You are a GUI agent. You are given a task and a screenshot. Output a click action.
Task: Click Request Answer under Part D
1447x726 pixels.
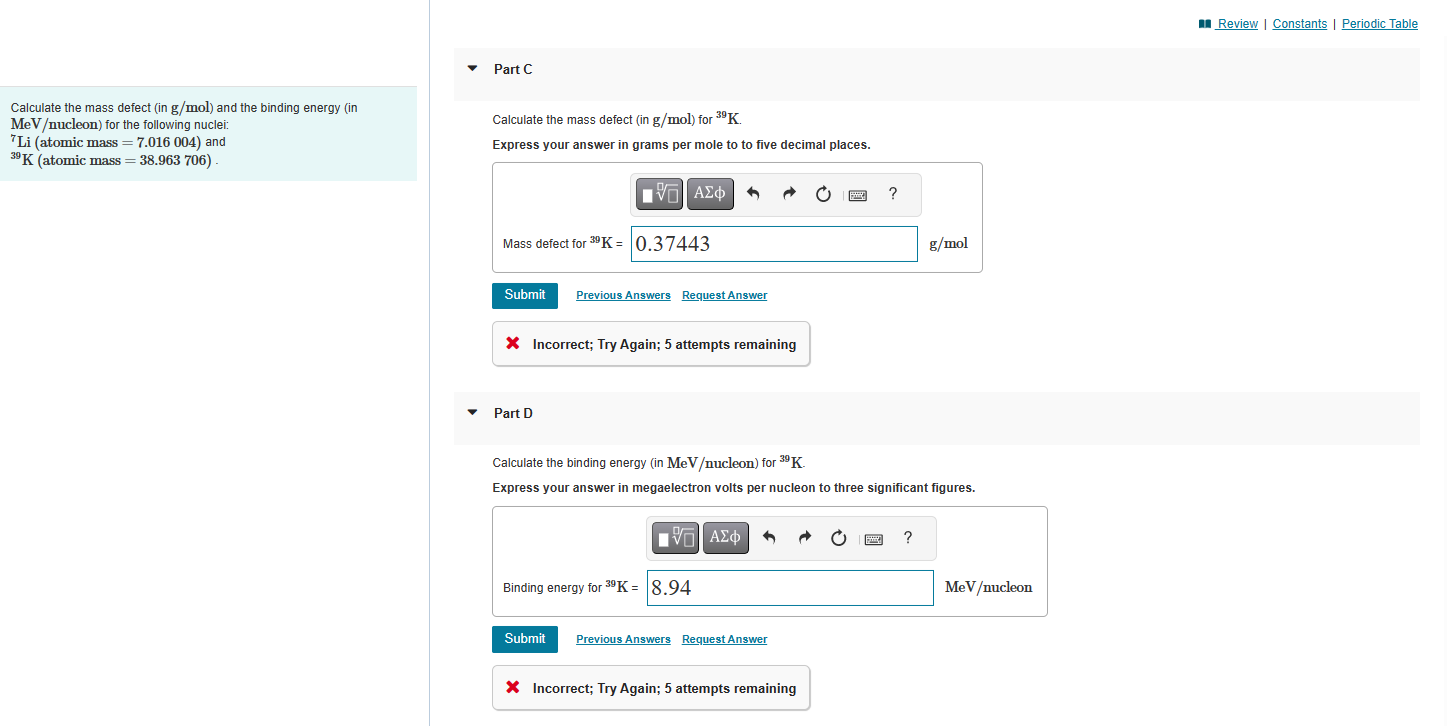[x=724, y=639]
